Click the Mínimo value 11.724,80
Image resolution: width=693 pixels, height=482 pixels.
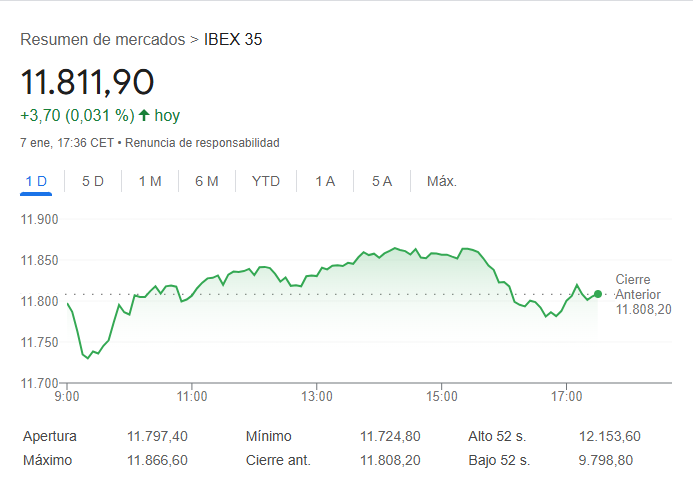pyautogui.click(x=390, y=436)
